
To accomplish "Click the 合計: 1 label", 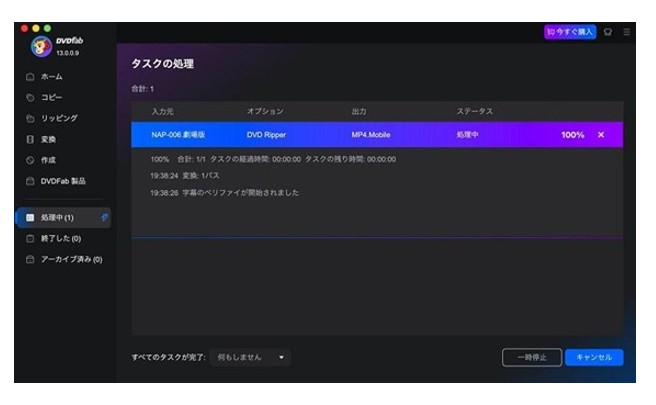I will click(143, 89).
